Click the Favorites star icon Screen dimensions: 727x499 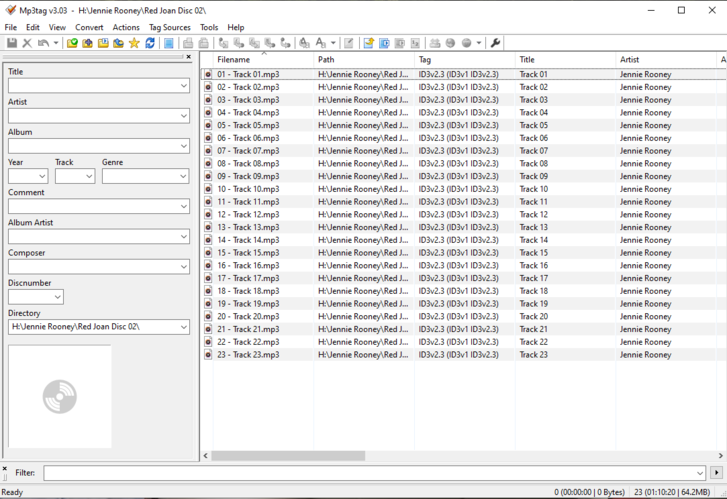[x=134, y=43]
